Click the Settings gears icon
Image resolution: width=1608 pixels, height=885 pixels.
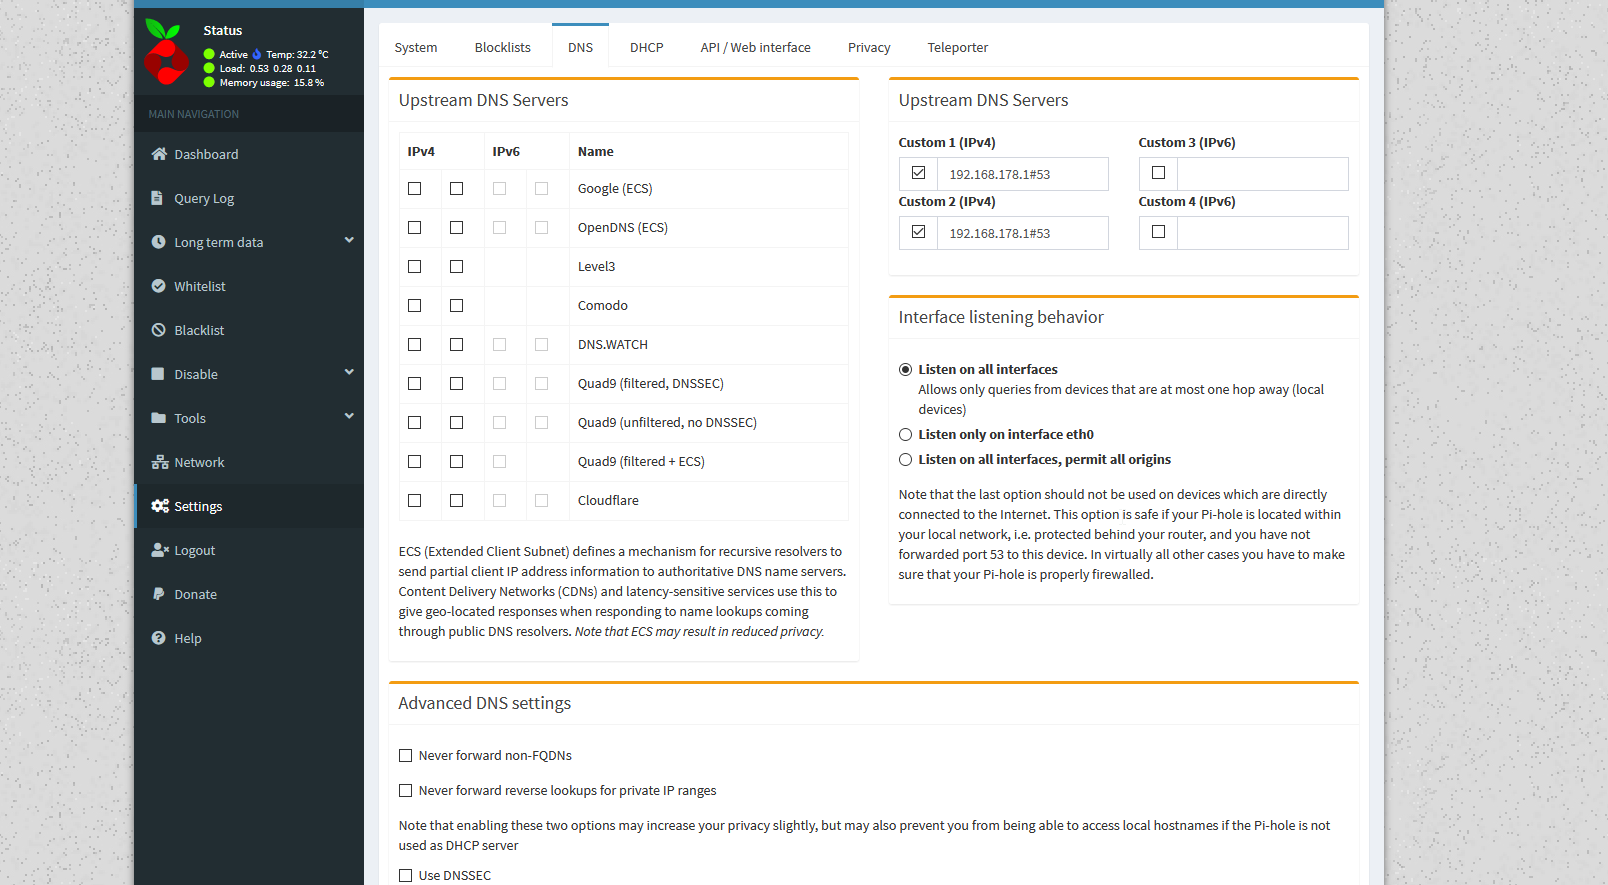pyautogui.click(x=160, y=506)
